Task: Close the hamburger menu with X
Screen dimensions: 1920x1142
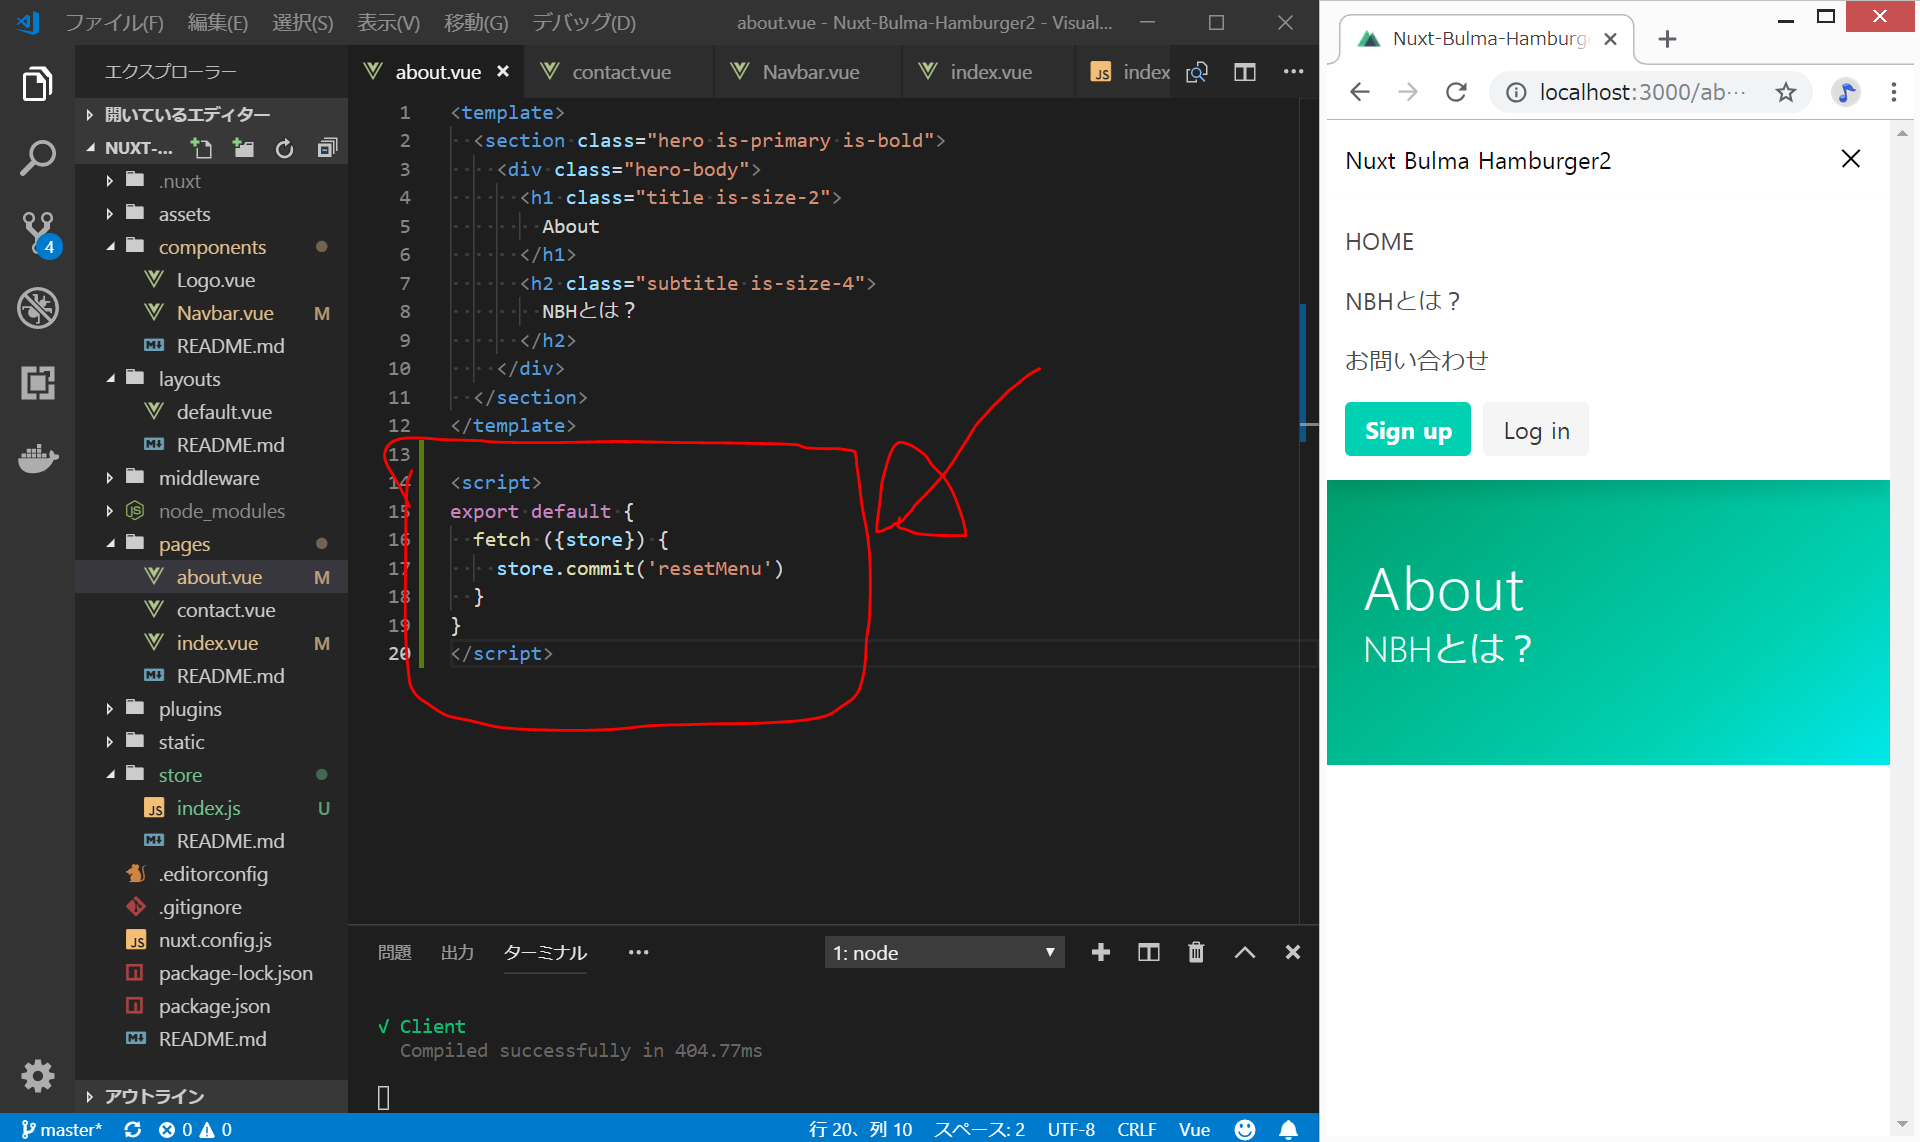Action: [1850, 159]
